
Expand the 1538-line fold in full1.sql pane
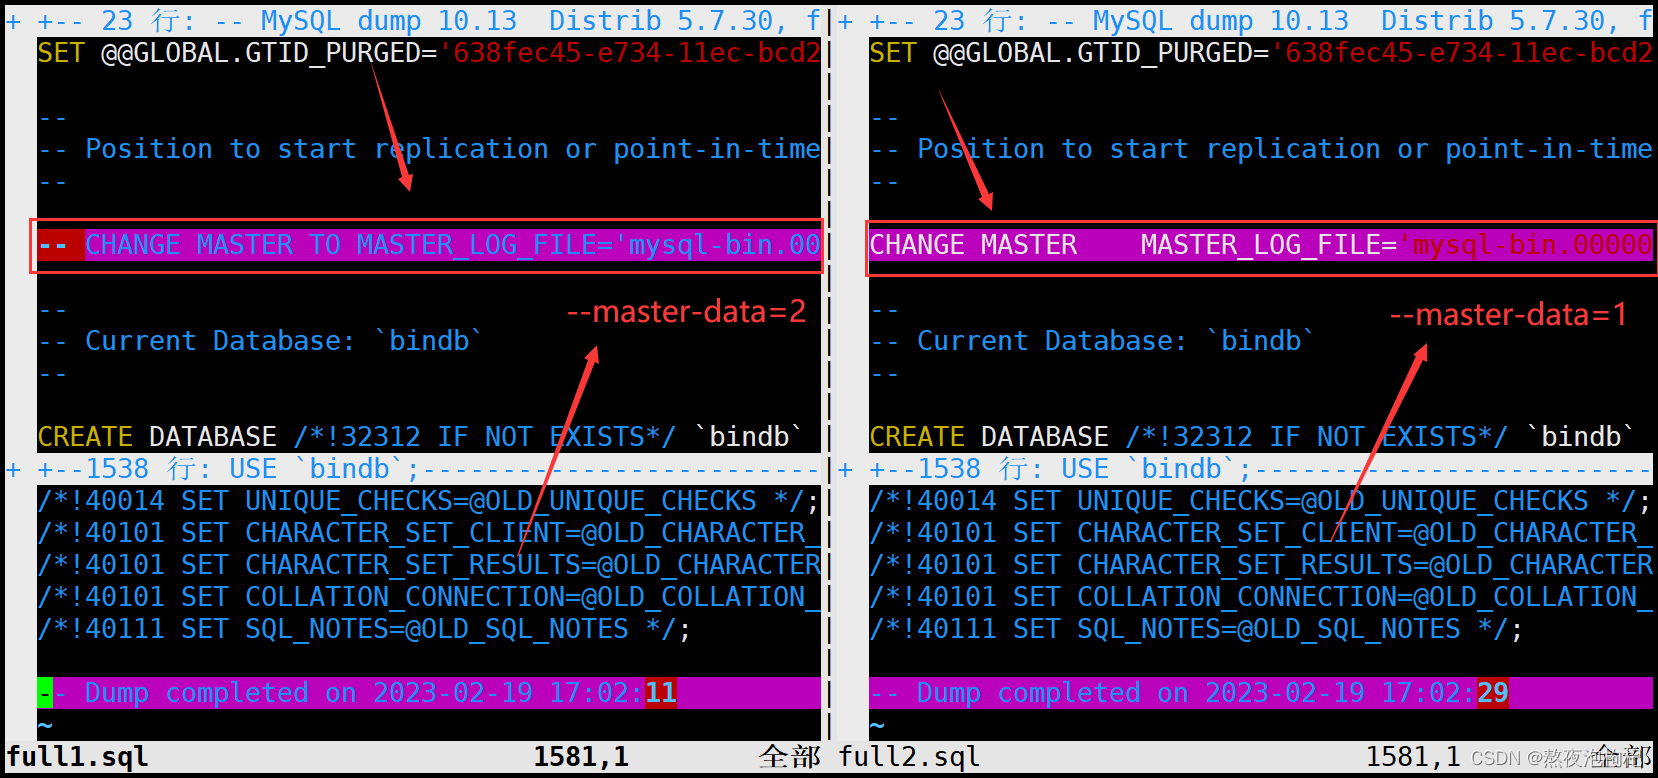coord(13,469)
